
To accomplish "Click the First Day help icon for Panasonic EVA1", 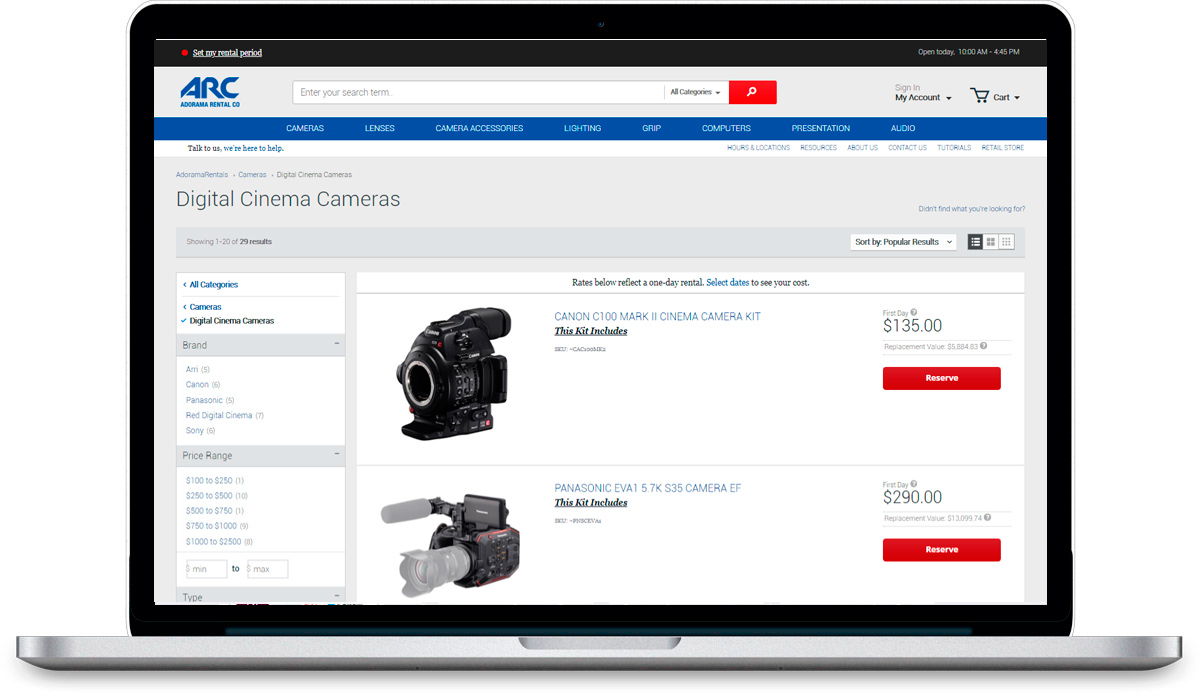I will coord(914,484).
